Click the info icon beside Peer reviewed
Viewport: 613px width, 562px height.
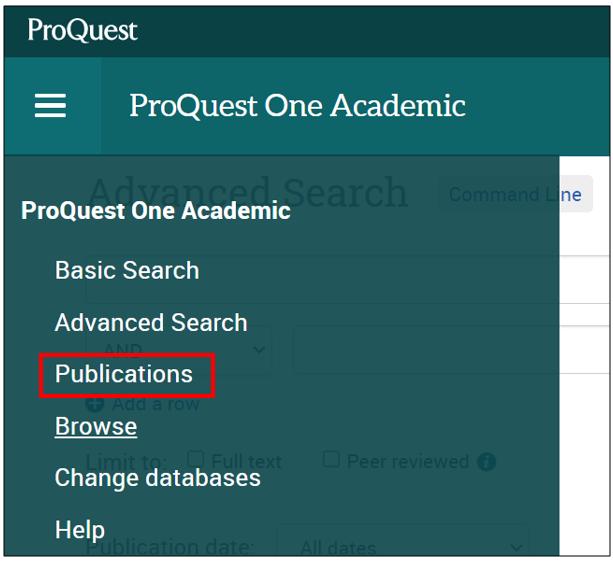pyautogui.click(x=486, y=462)
